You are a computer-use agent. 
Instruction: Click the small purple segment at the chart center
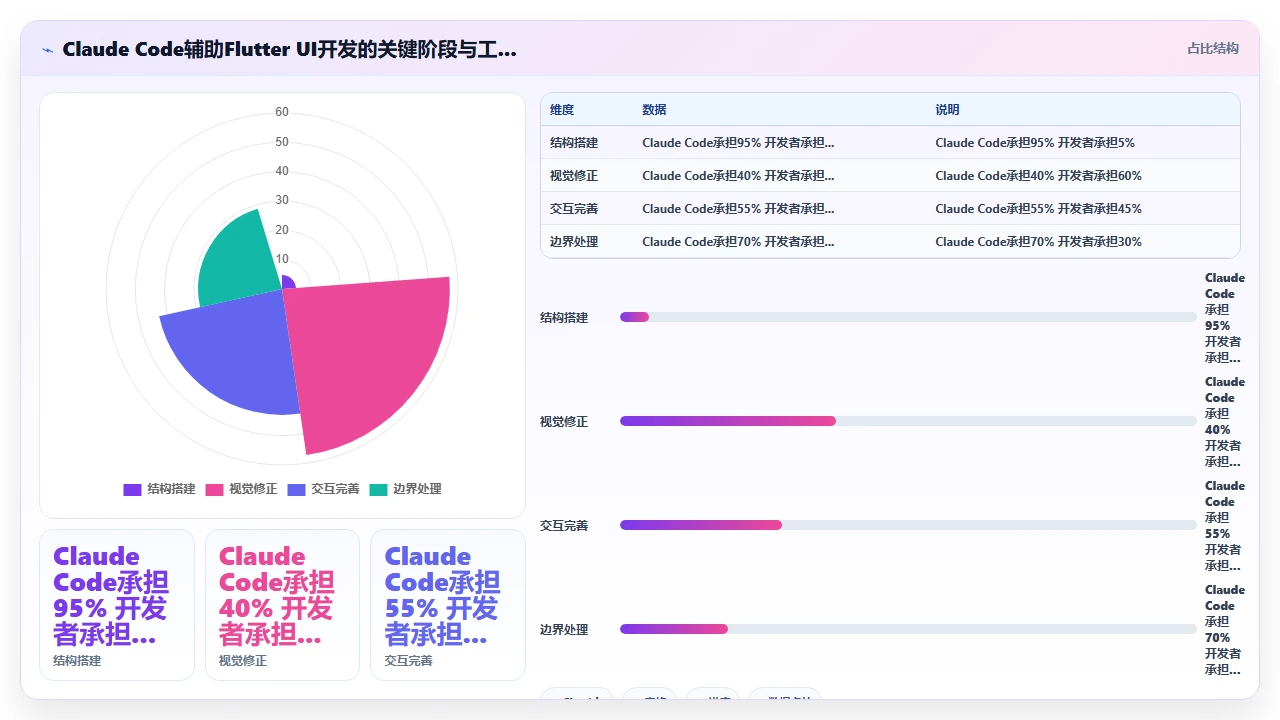click(287, 283)
